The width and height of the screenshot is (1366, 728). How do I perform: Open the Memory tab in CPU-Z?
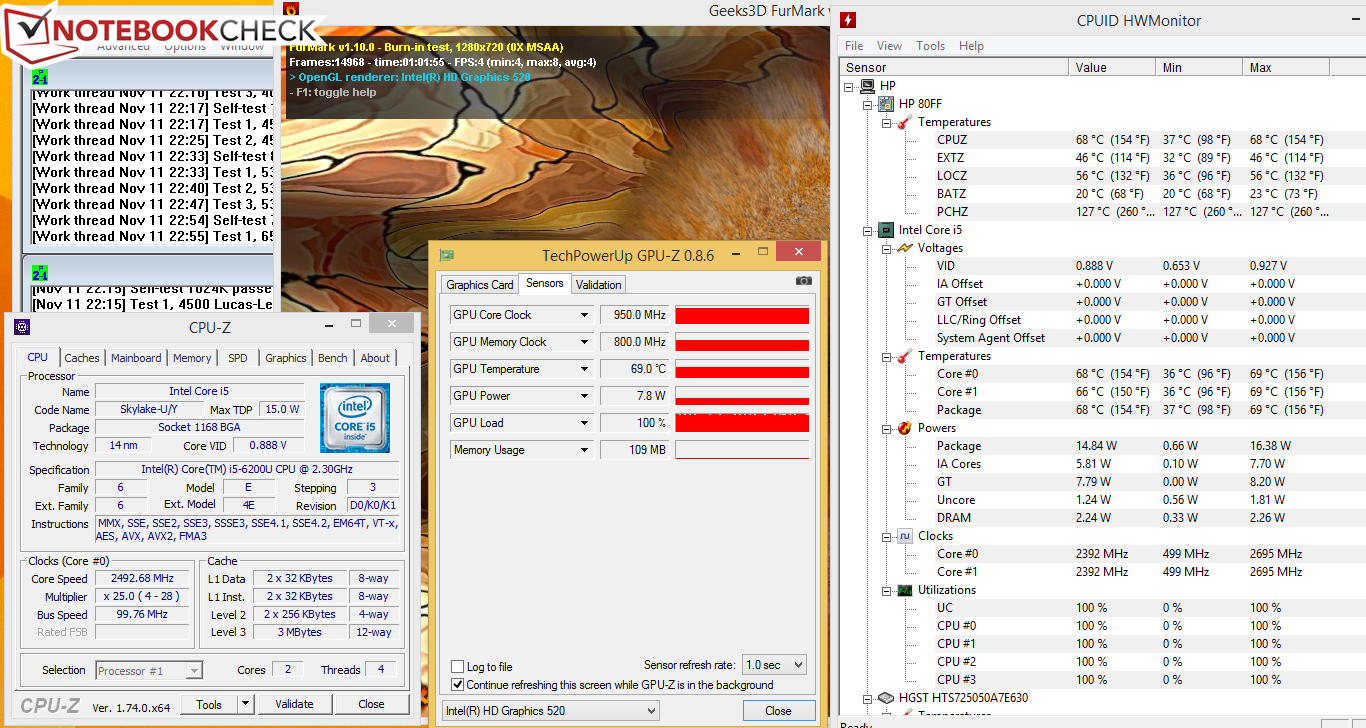pyautogui.click(x=192, y=358)
